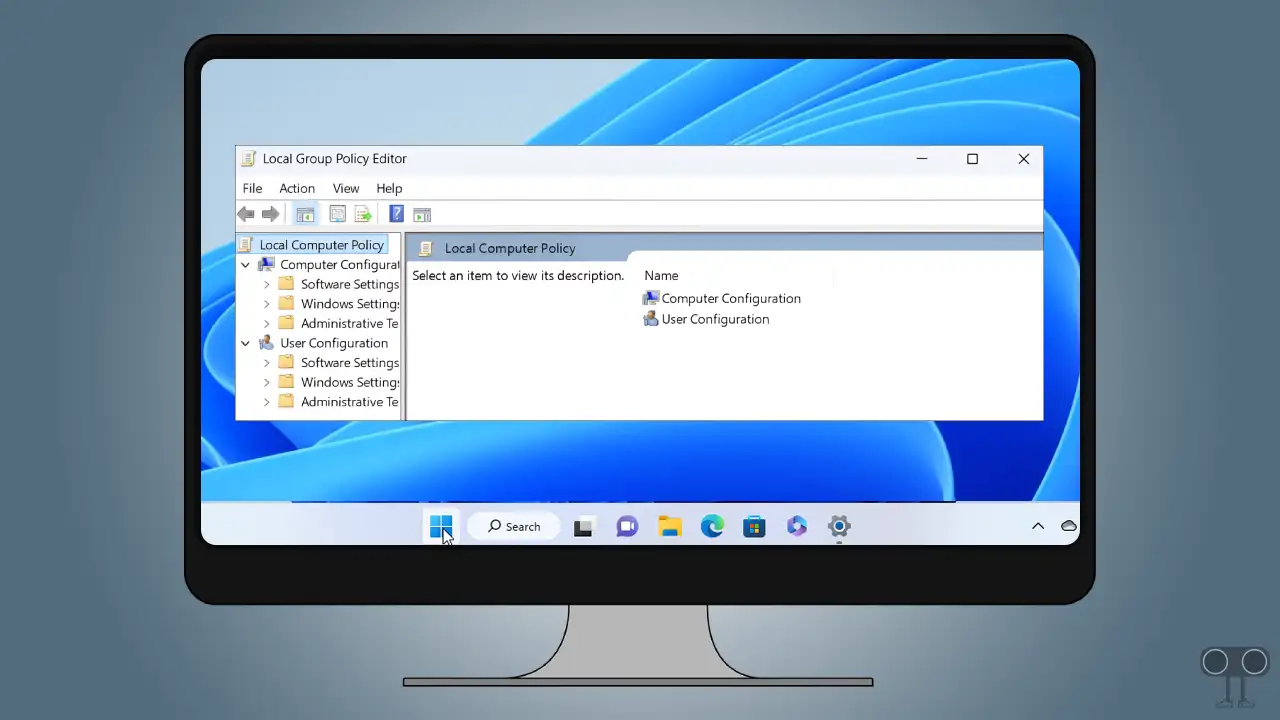Minimize the Local Group Policy Editor window
The width and height of the screenshot is (1280, 720).
[922, 158]
